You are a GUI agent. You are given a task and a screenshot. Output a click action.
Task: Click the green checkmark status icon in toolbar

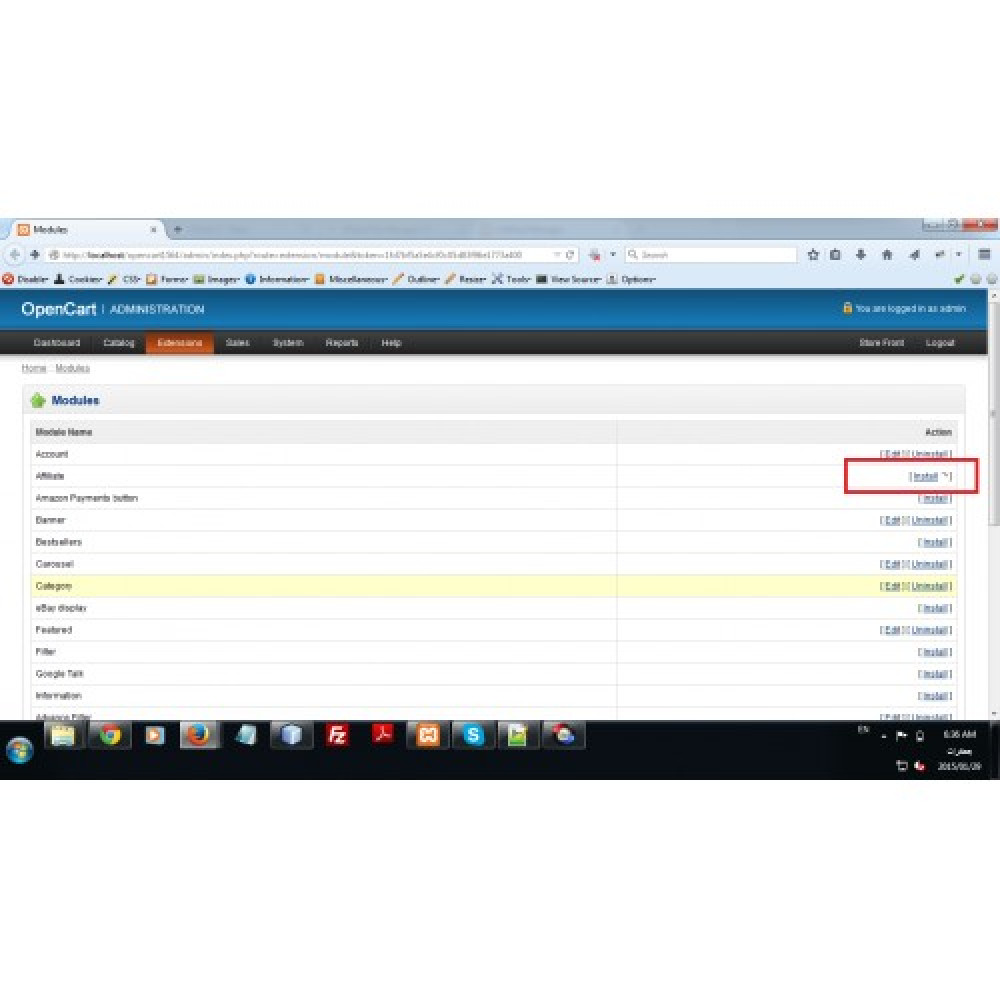click(959, 279)
